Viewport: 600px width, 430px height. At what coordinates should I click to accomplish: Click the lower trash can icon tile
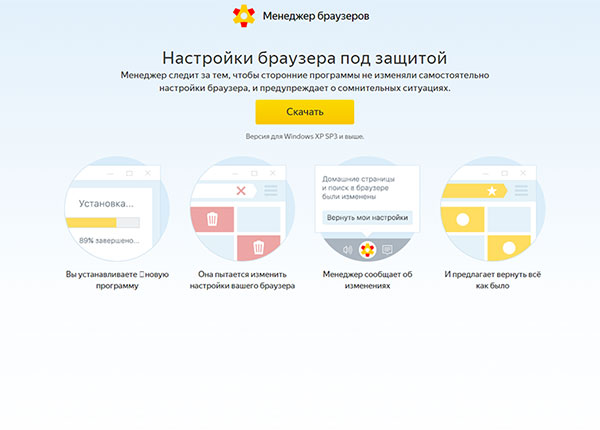pos(259,248)
